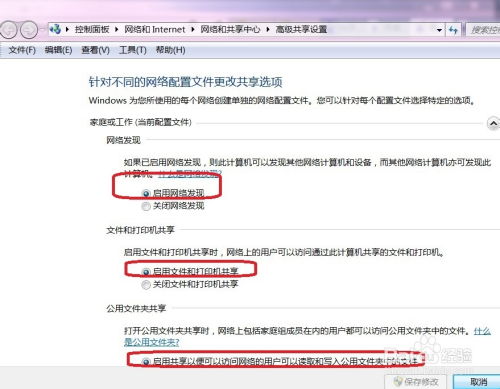Select 关闭网络发现 radio button
This screenshot has height=389, width=500.
coord(146,206)
